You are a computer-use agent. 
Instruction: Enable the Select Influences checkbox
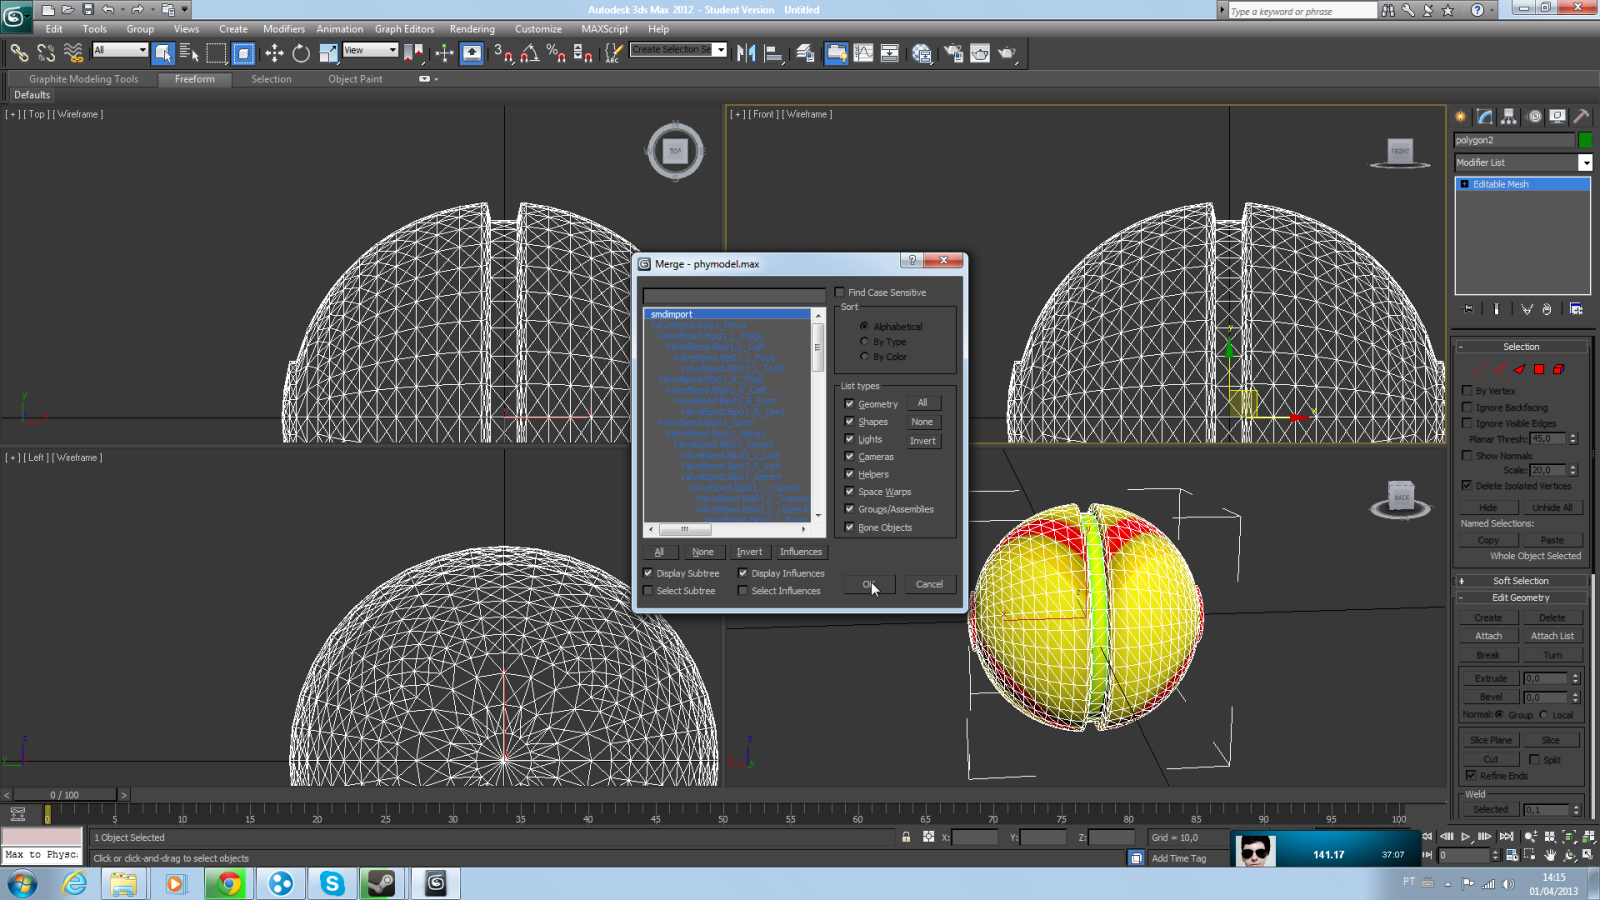(743, 591)
